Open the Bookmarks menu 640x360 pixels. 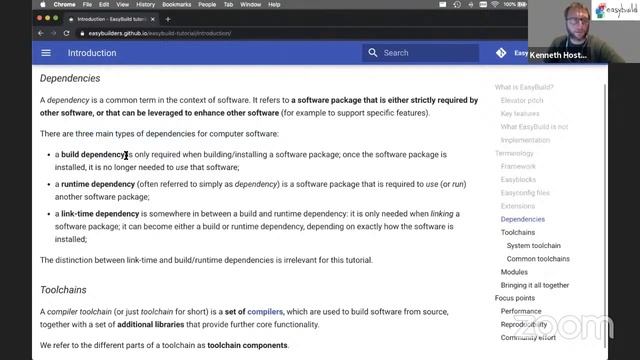pos(177,4)
